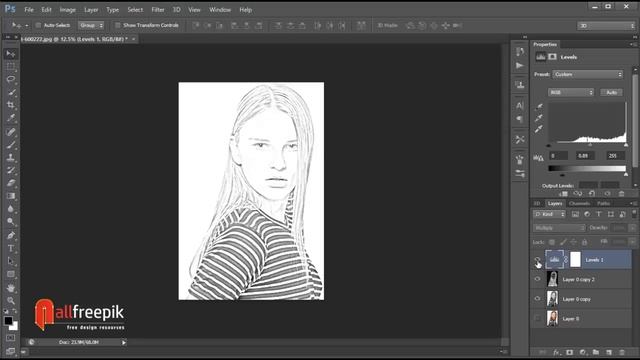
Task: Select the History Brush tool
Action: click(x=11, y=170)
